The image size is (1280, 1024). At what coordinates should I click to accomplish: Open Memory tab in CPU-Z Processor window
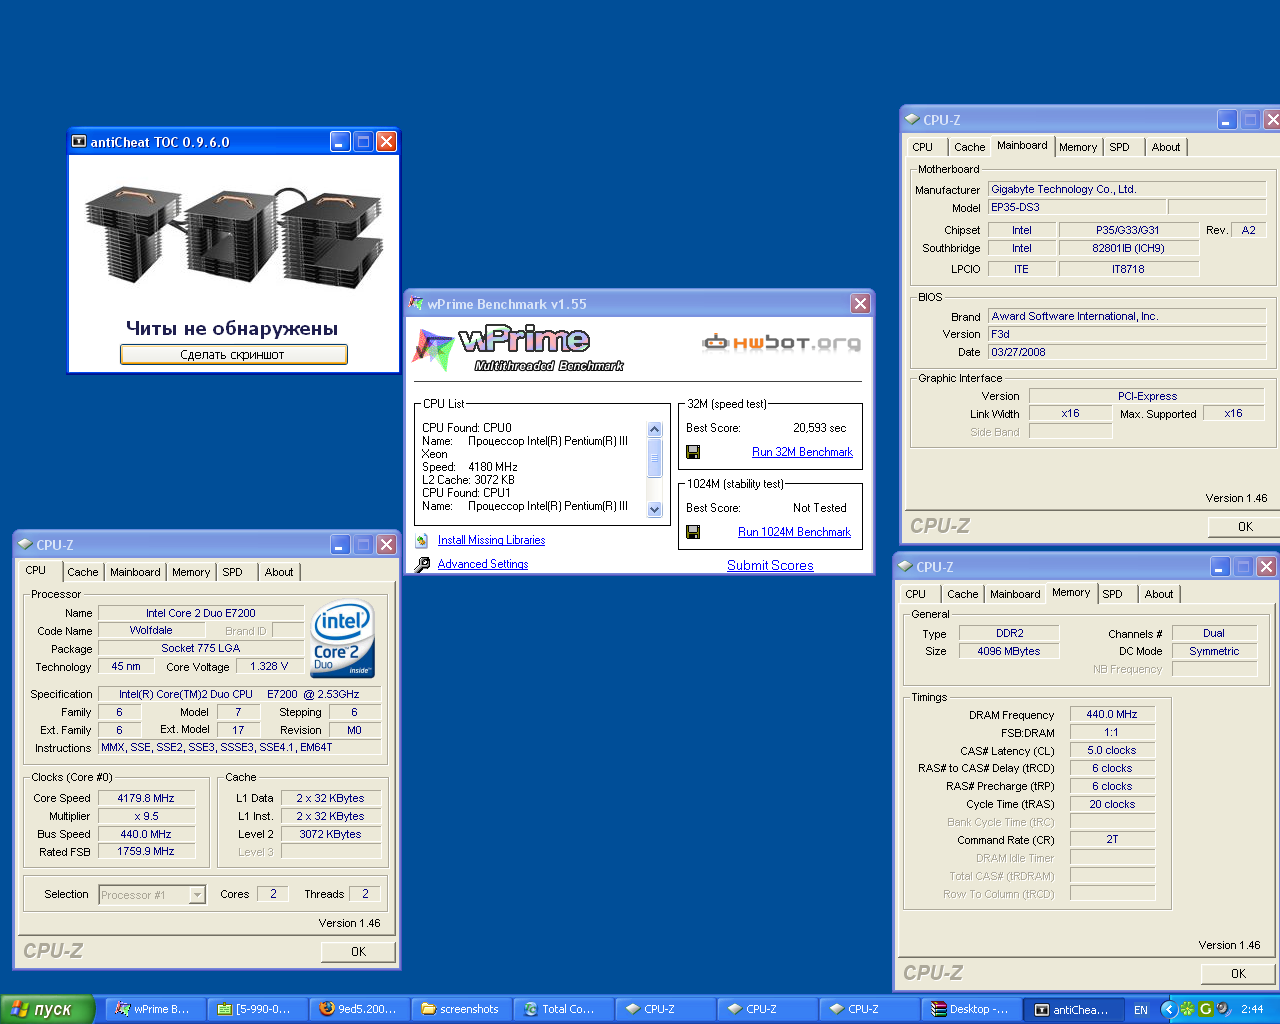click(191, 572)
